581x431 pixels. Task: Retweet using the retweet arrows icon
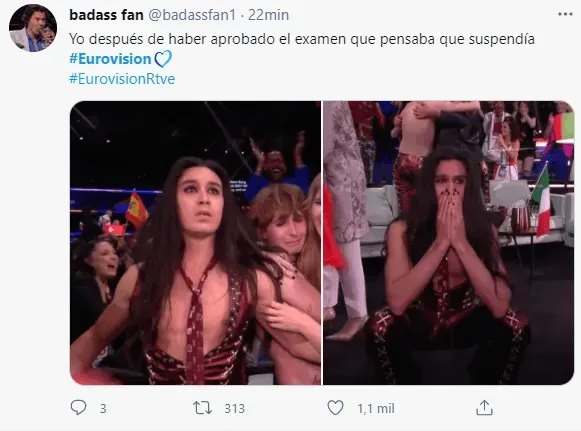pyautogui.click(x=202, y=408)
